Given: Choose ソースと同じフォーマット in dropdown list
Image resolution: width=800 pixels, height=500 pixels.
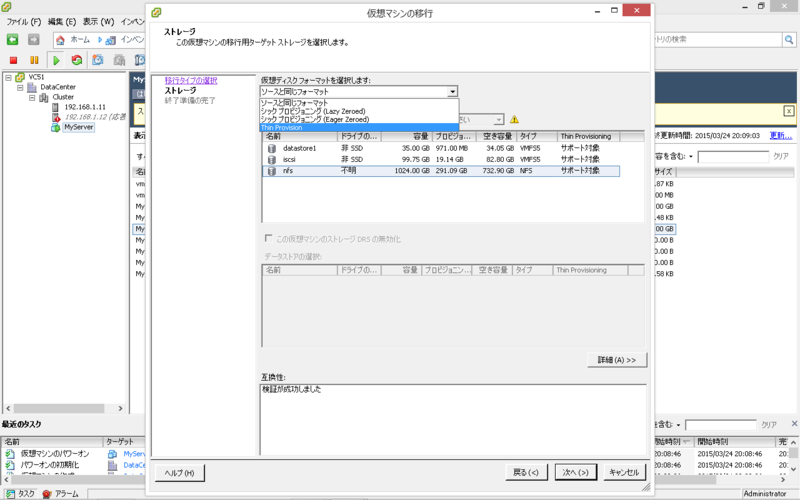Looking at the screenshot, I should pyautogui.click(x=359, y=103).
